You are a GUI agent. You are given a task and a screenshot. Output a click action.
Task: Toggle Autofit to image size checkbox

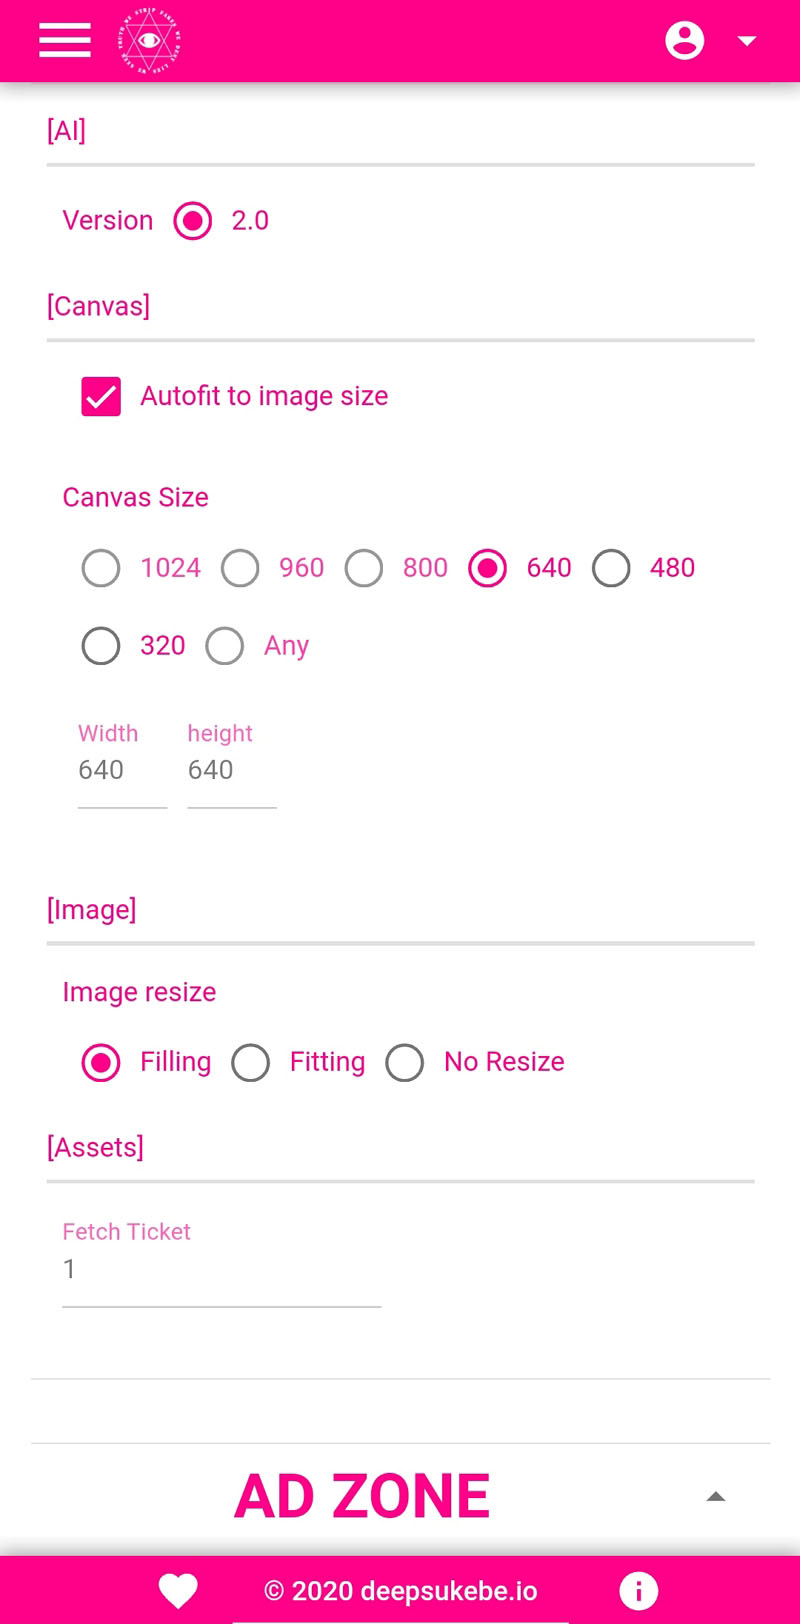(101, 396)
